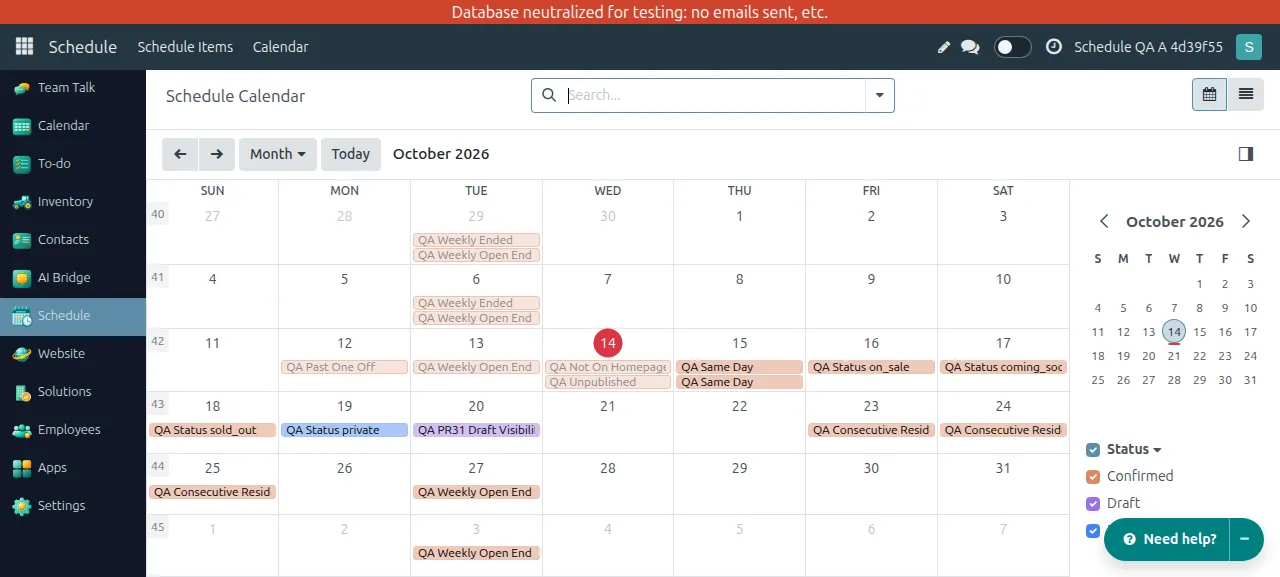Viewport: 1280px width, 577px height.
Task: Mini calendar previous month chevron
Action: [x=1104, y=222]
